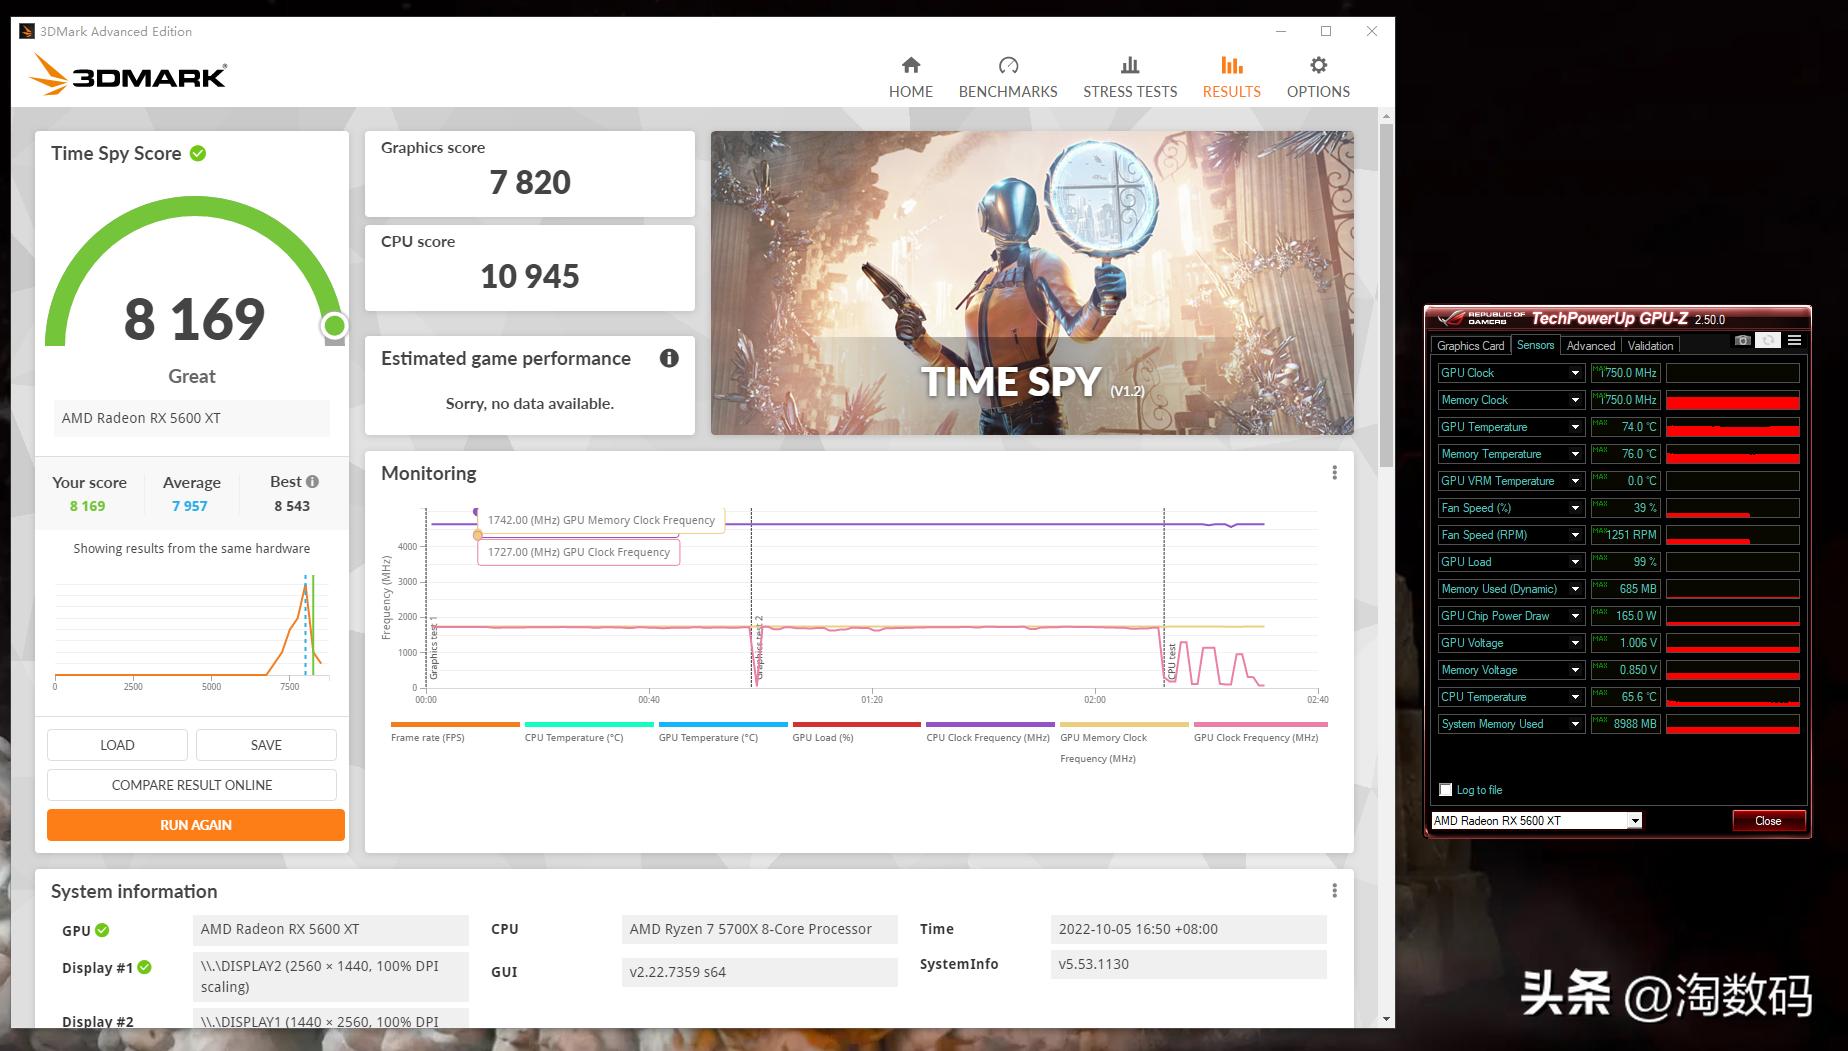1848x1051 pixels.
Task: Open the Monitoring panel three-dot menu
Action: coord(1334,473)
